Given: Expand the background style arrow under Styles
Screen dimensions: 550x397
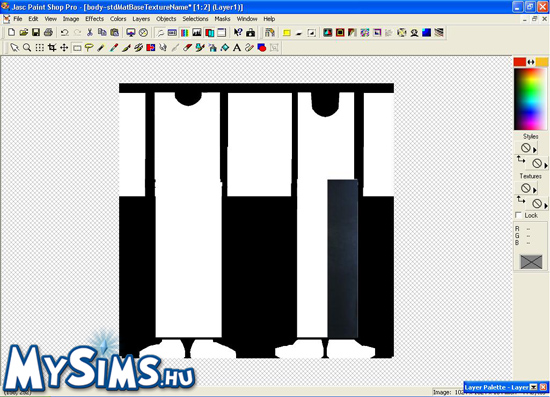Looking at the screenshot, I should coord(546,165).
